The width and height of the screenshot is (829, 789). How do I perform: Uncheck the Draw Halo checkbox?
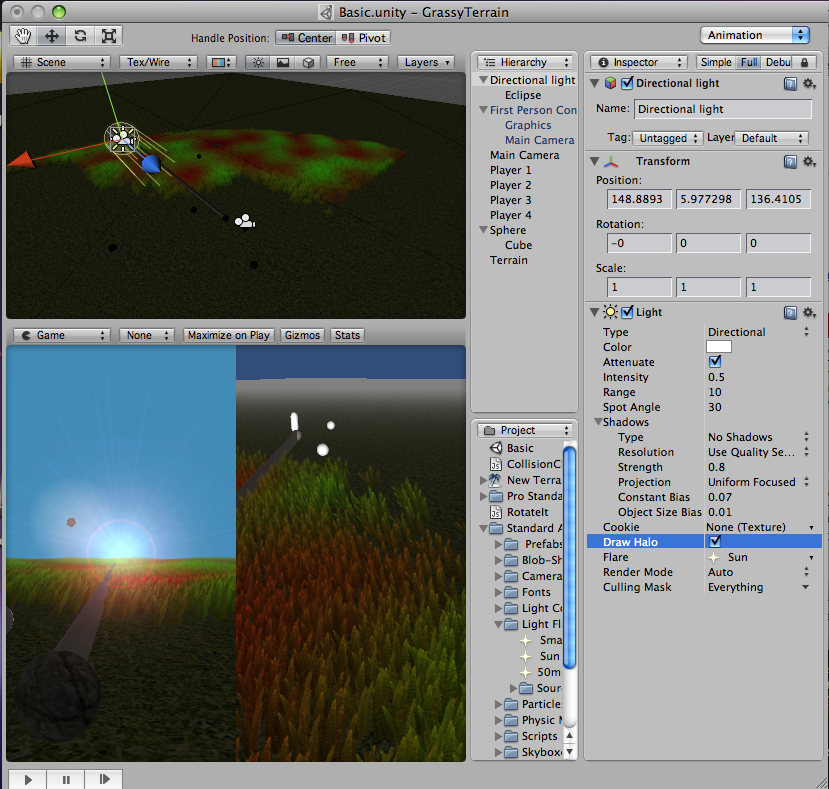717,542
